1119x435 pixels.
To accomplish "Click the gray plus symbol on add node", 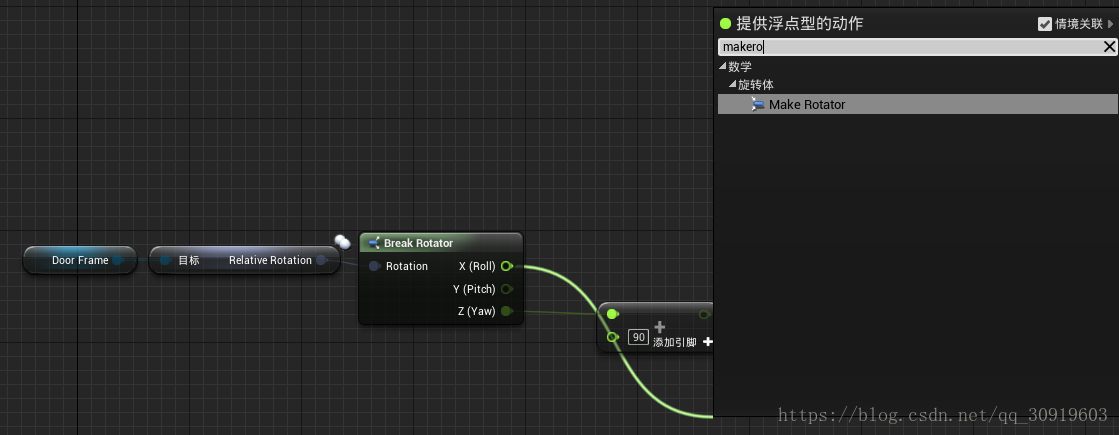I will coord(659,327).
